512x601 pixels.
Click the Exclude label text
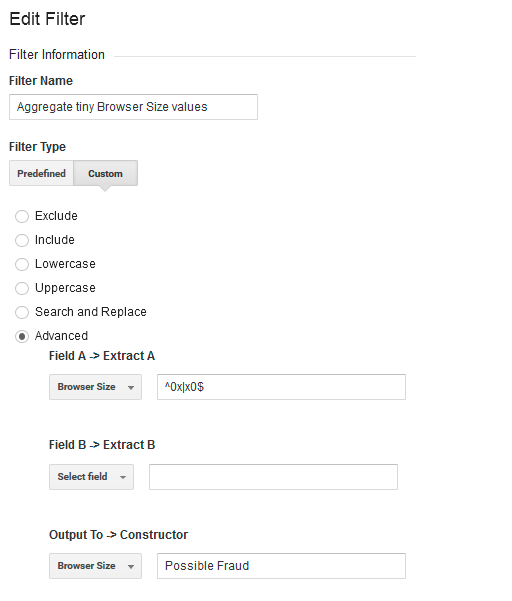pyautogui.click(x=56, y=216)
